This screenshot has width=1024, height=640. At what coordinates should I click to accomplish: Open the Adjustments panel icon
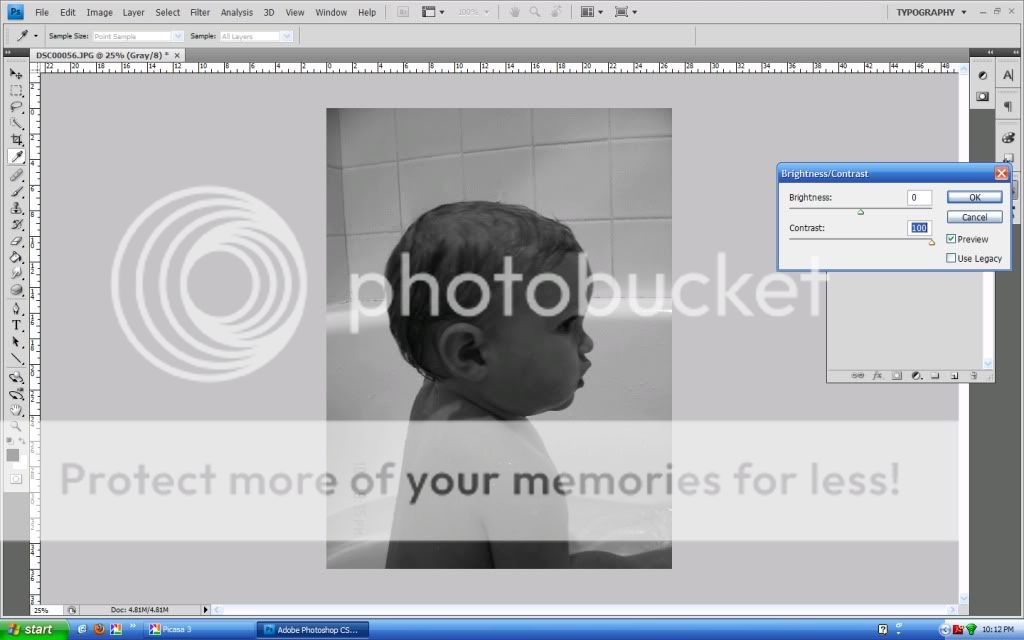[982, 76]
